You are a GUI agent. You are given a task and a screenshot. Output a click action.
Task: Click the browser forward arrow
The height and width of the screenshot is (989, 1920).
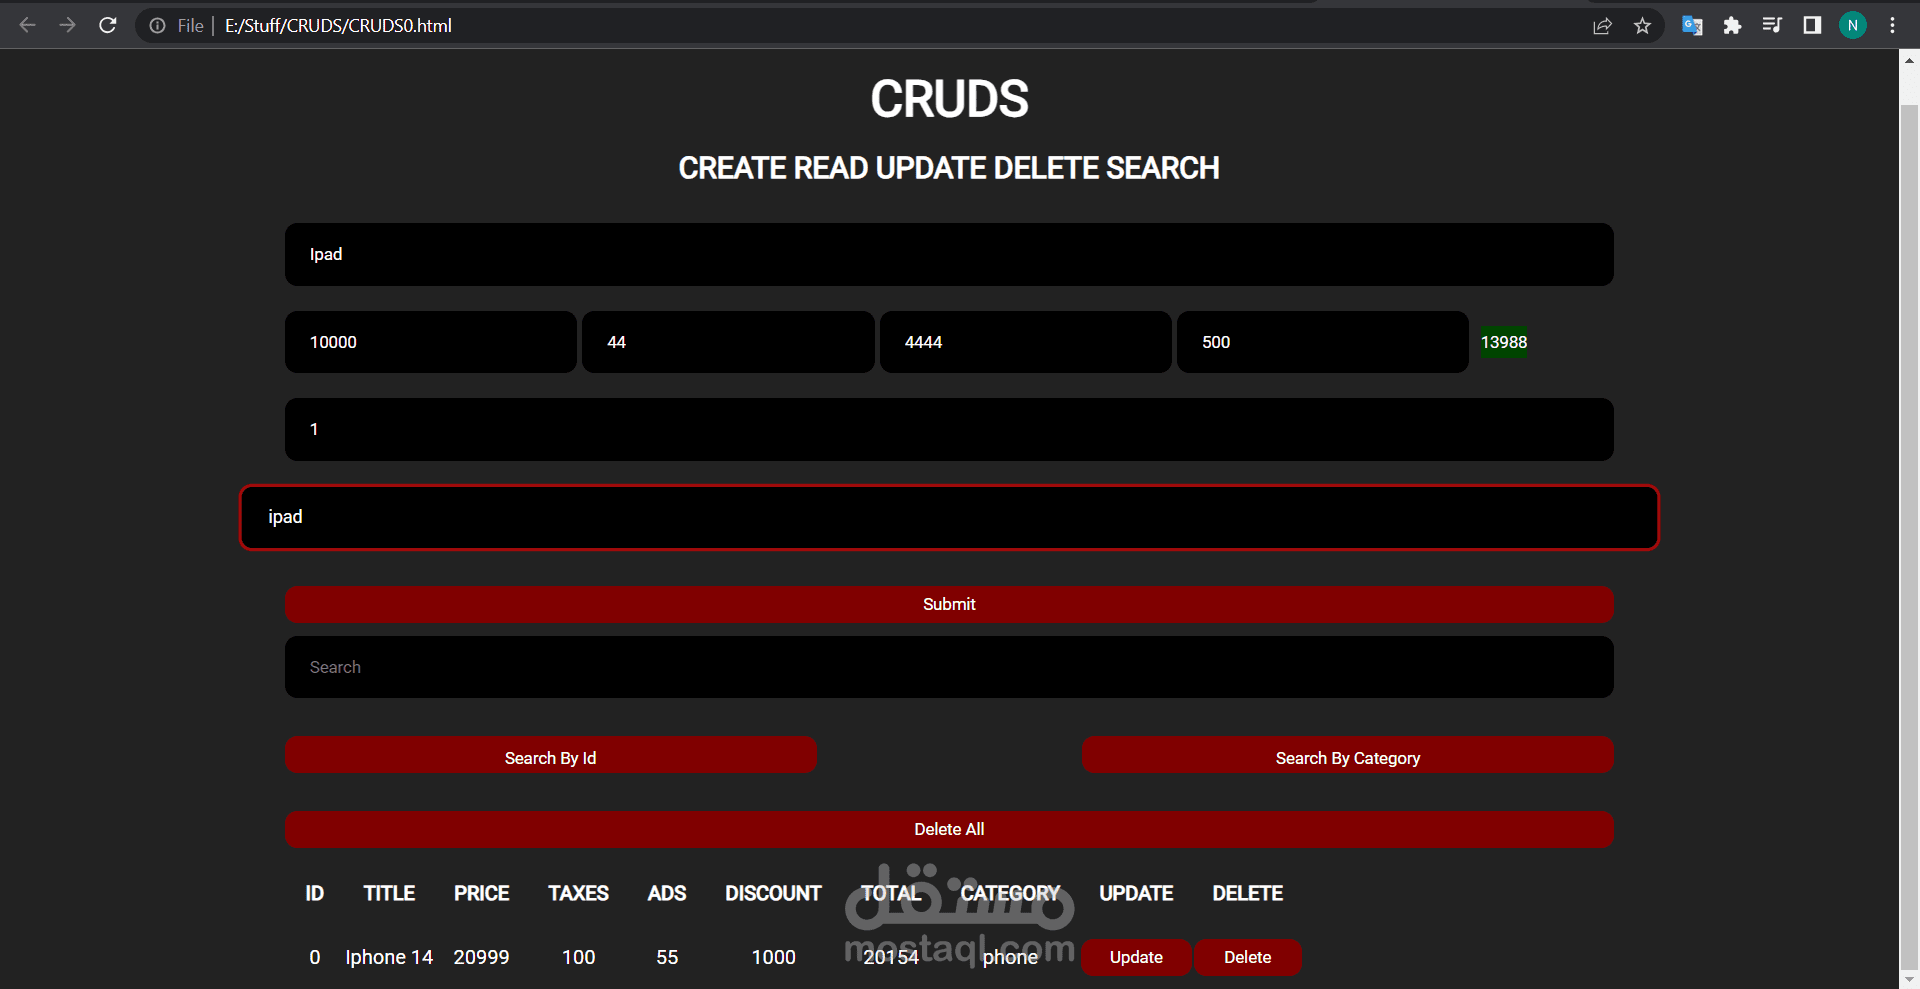click(67, 25)
